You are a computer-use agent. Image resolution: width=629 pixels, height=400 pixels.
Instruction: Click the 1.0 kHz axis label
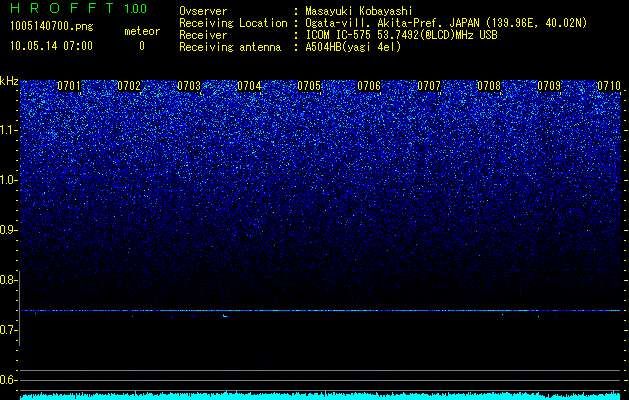(x=9, y=180)
